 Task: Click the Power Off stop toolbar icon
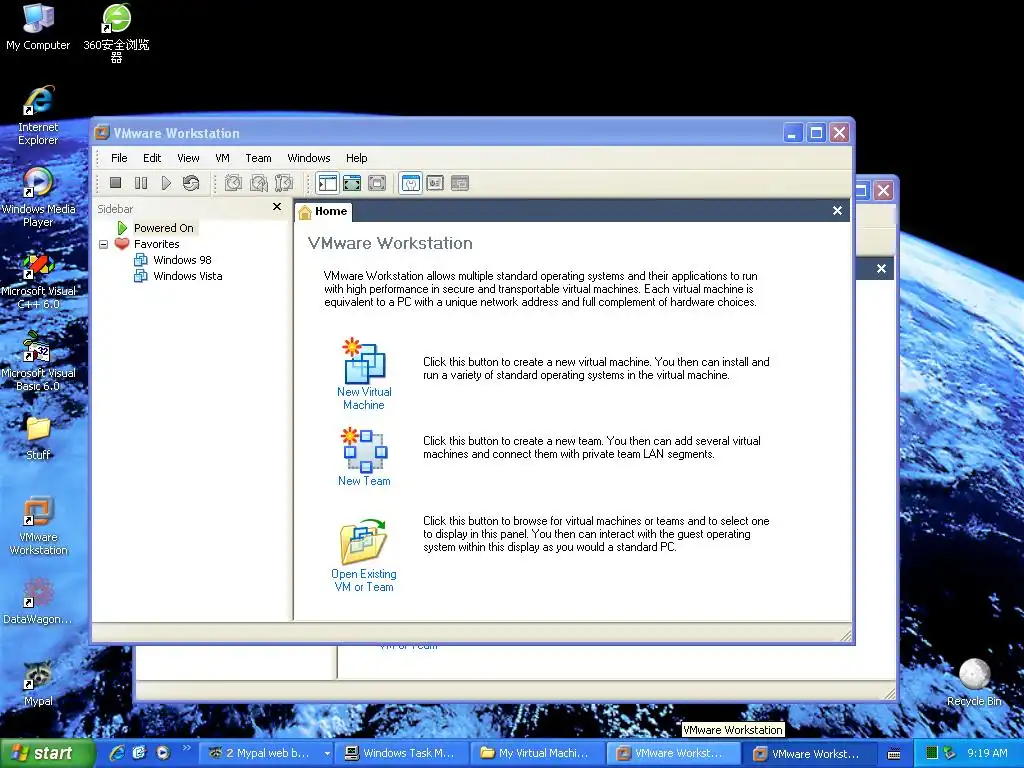[116, 184]
